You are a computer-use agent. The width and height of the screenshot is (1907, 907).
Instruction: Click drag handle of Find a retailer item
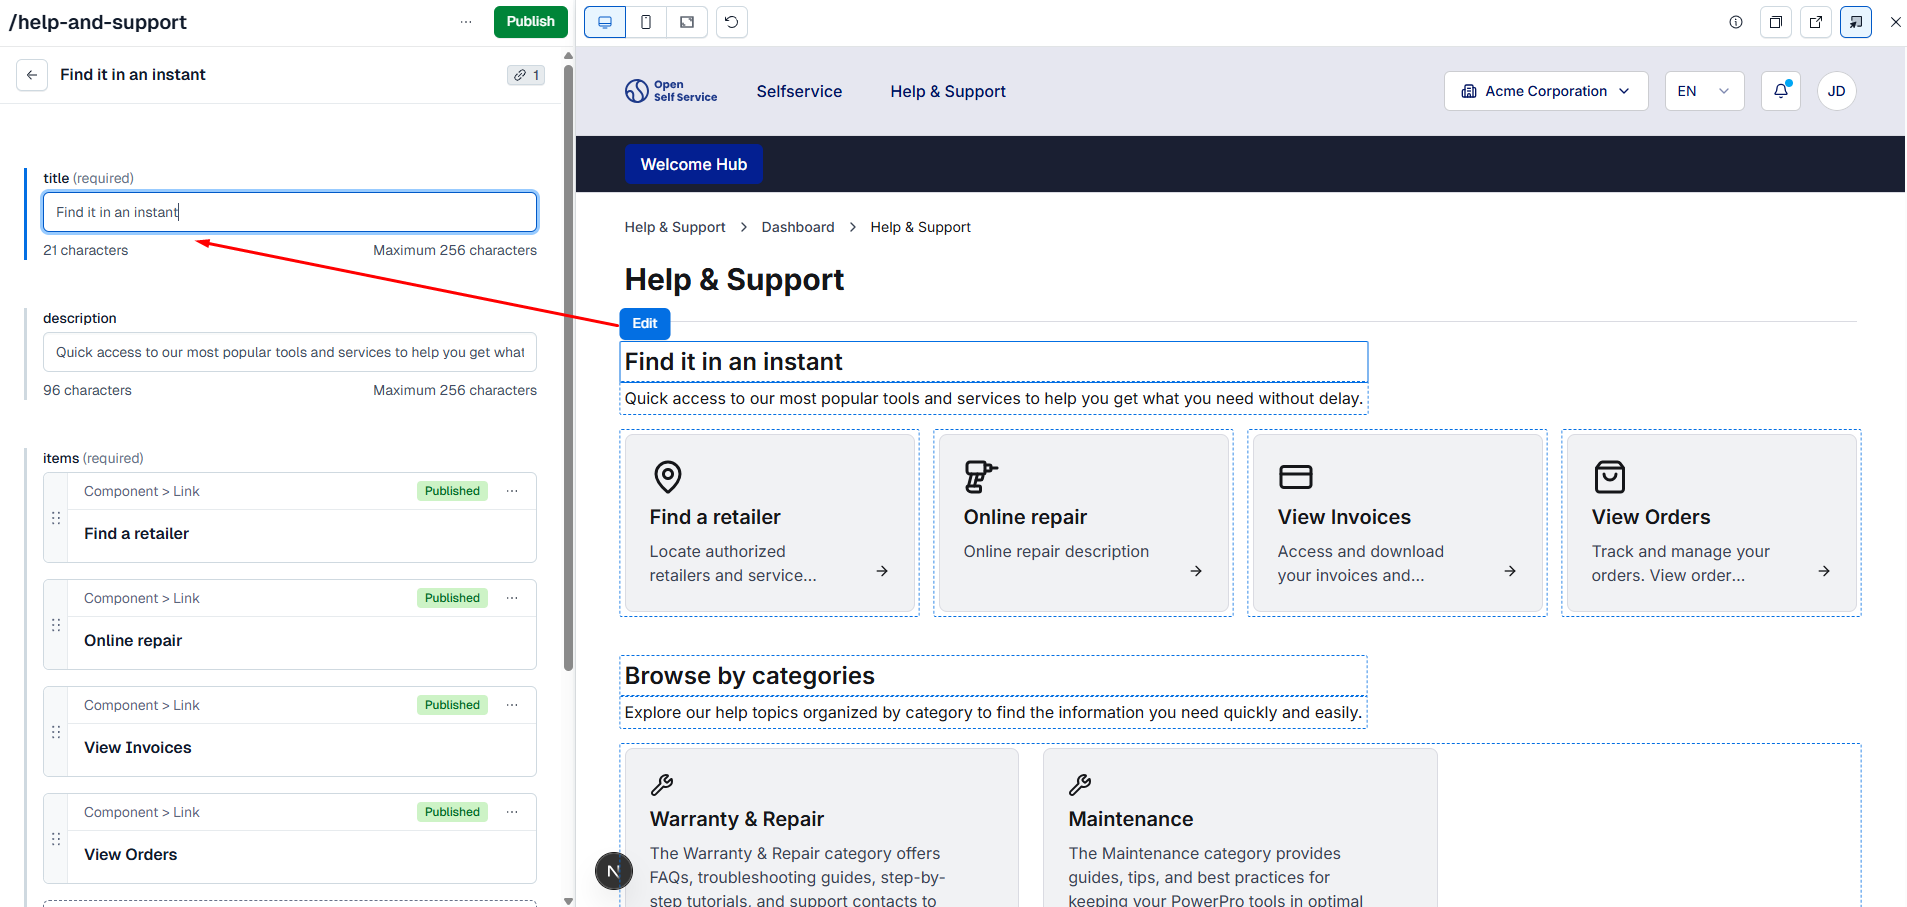[56, 518]
